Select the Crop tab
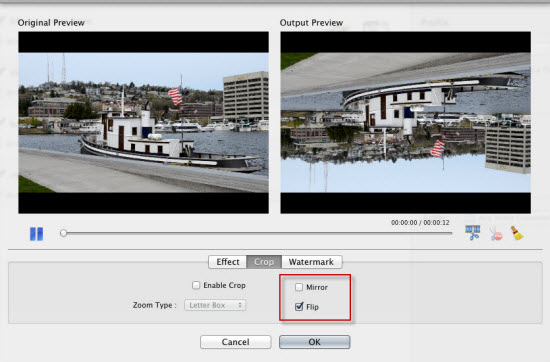Viewport: 550px width, 362px height. point(264,262)
